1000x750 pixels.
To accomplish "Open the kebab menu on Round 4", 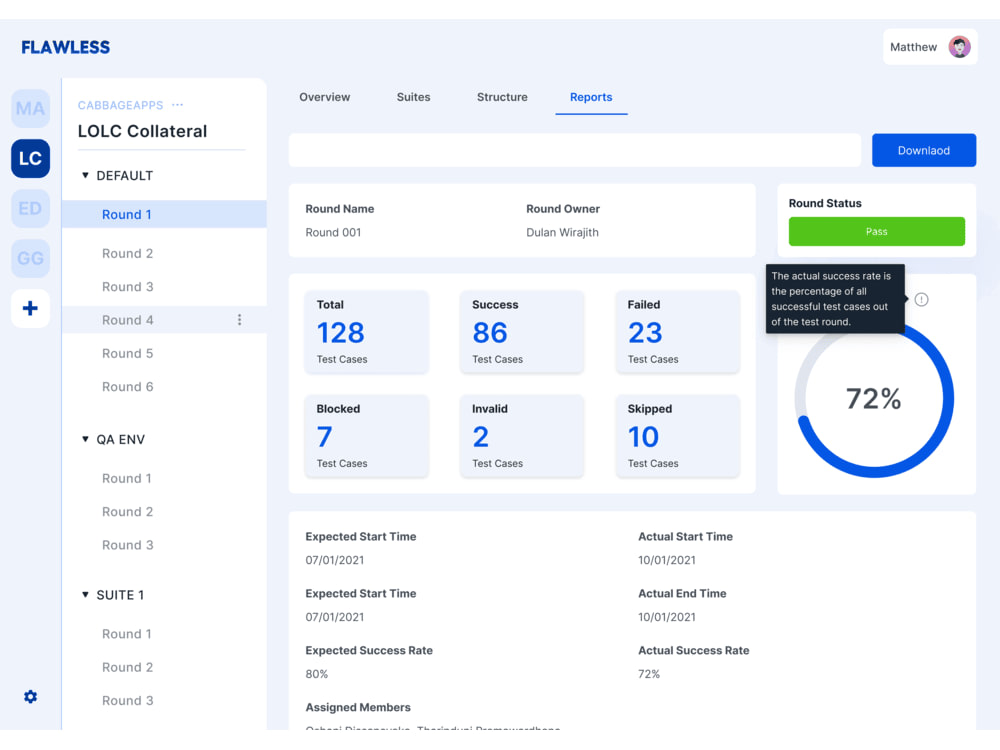I will [239, 320].
